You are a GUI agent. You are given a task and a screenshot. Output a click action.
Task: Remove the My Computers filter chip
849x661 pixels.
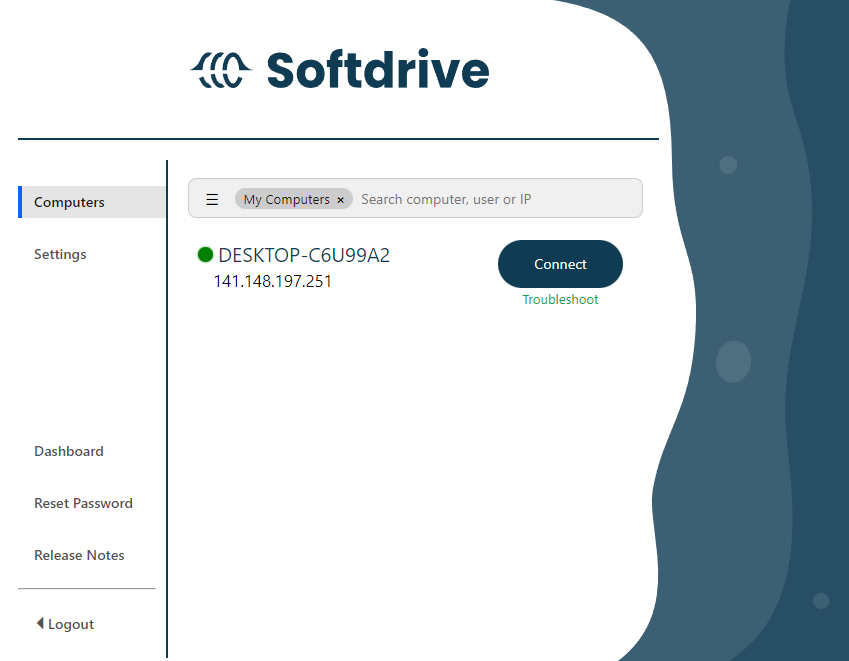click(341, 200)
